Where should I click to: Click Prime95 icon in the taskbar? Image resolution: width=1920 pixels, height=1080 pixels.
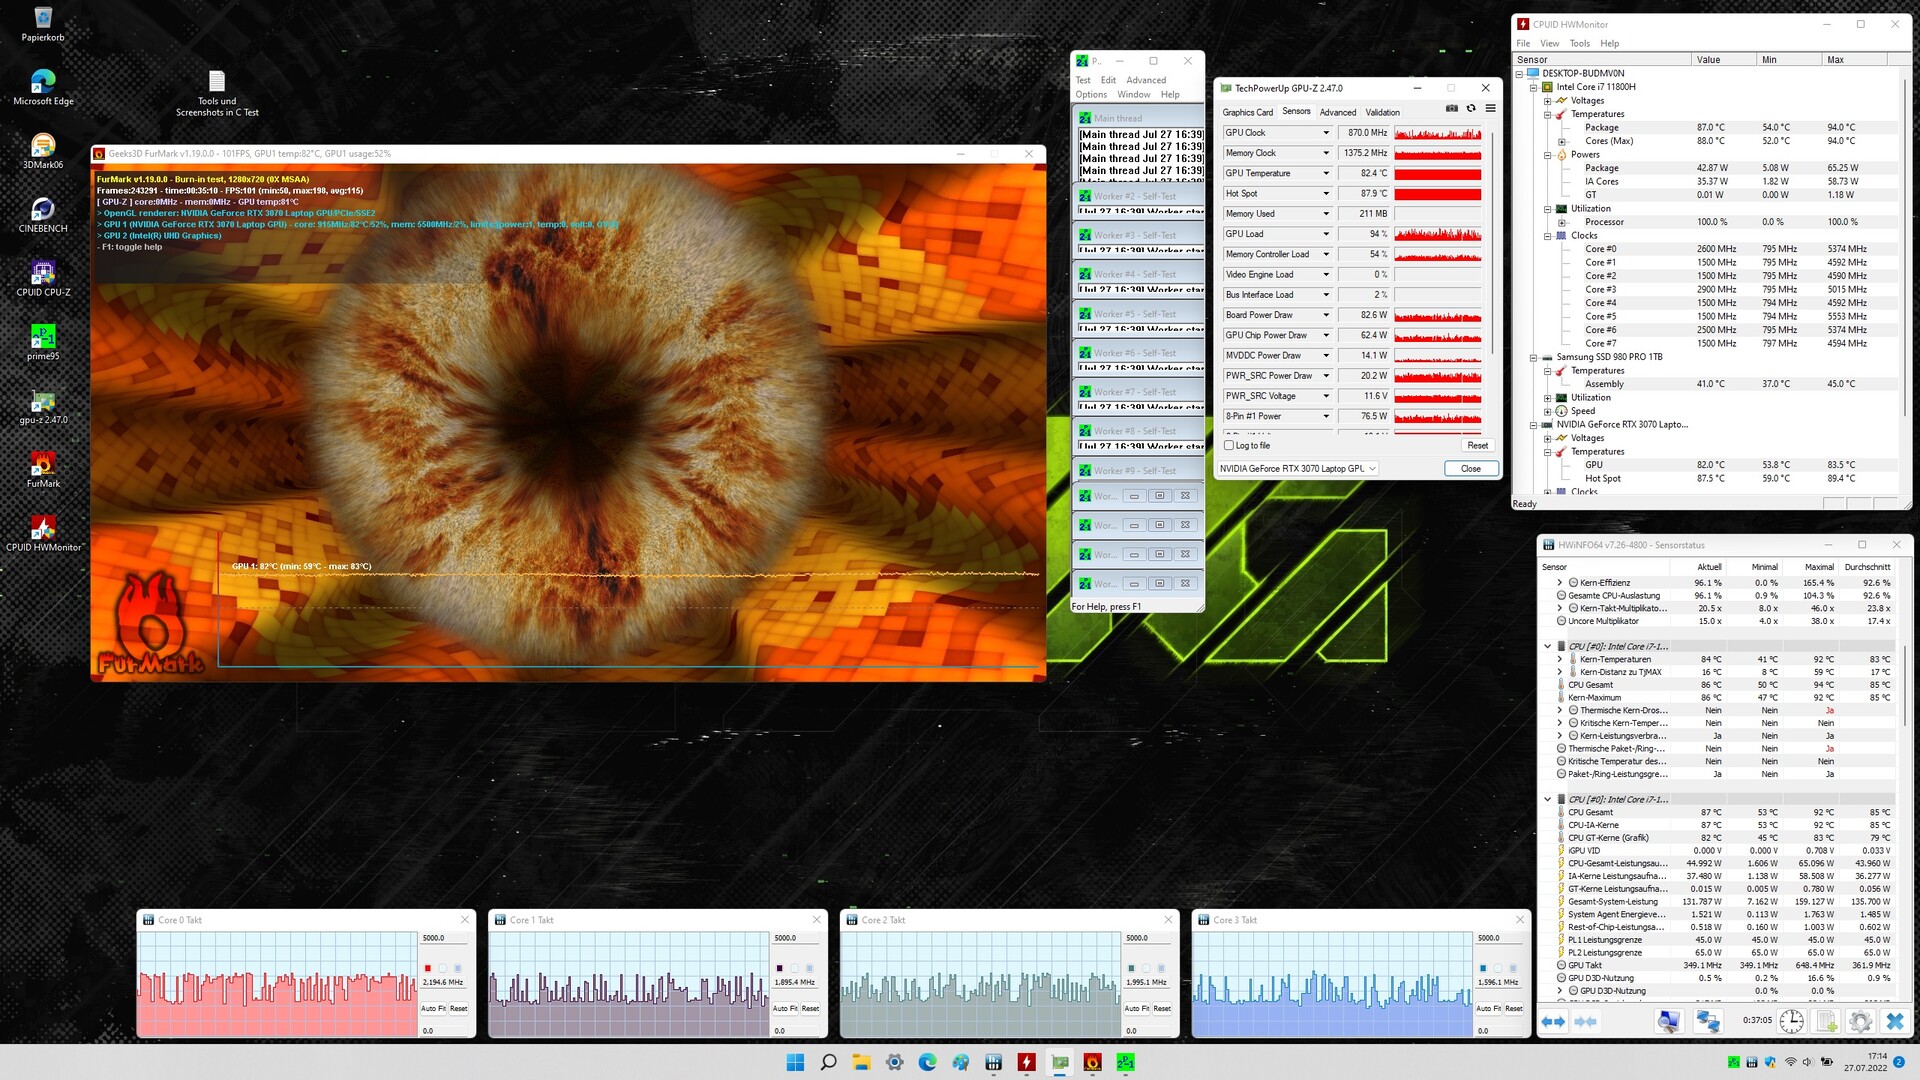click(x=1125, y=1062)
